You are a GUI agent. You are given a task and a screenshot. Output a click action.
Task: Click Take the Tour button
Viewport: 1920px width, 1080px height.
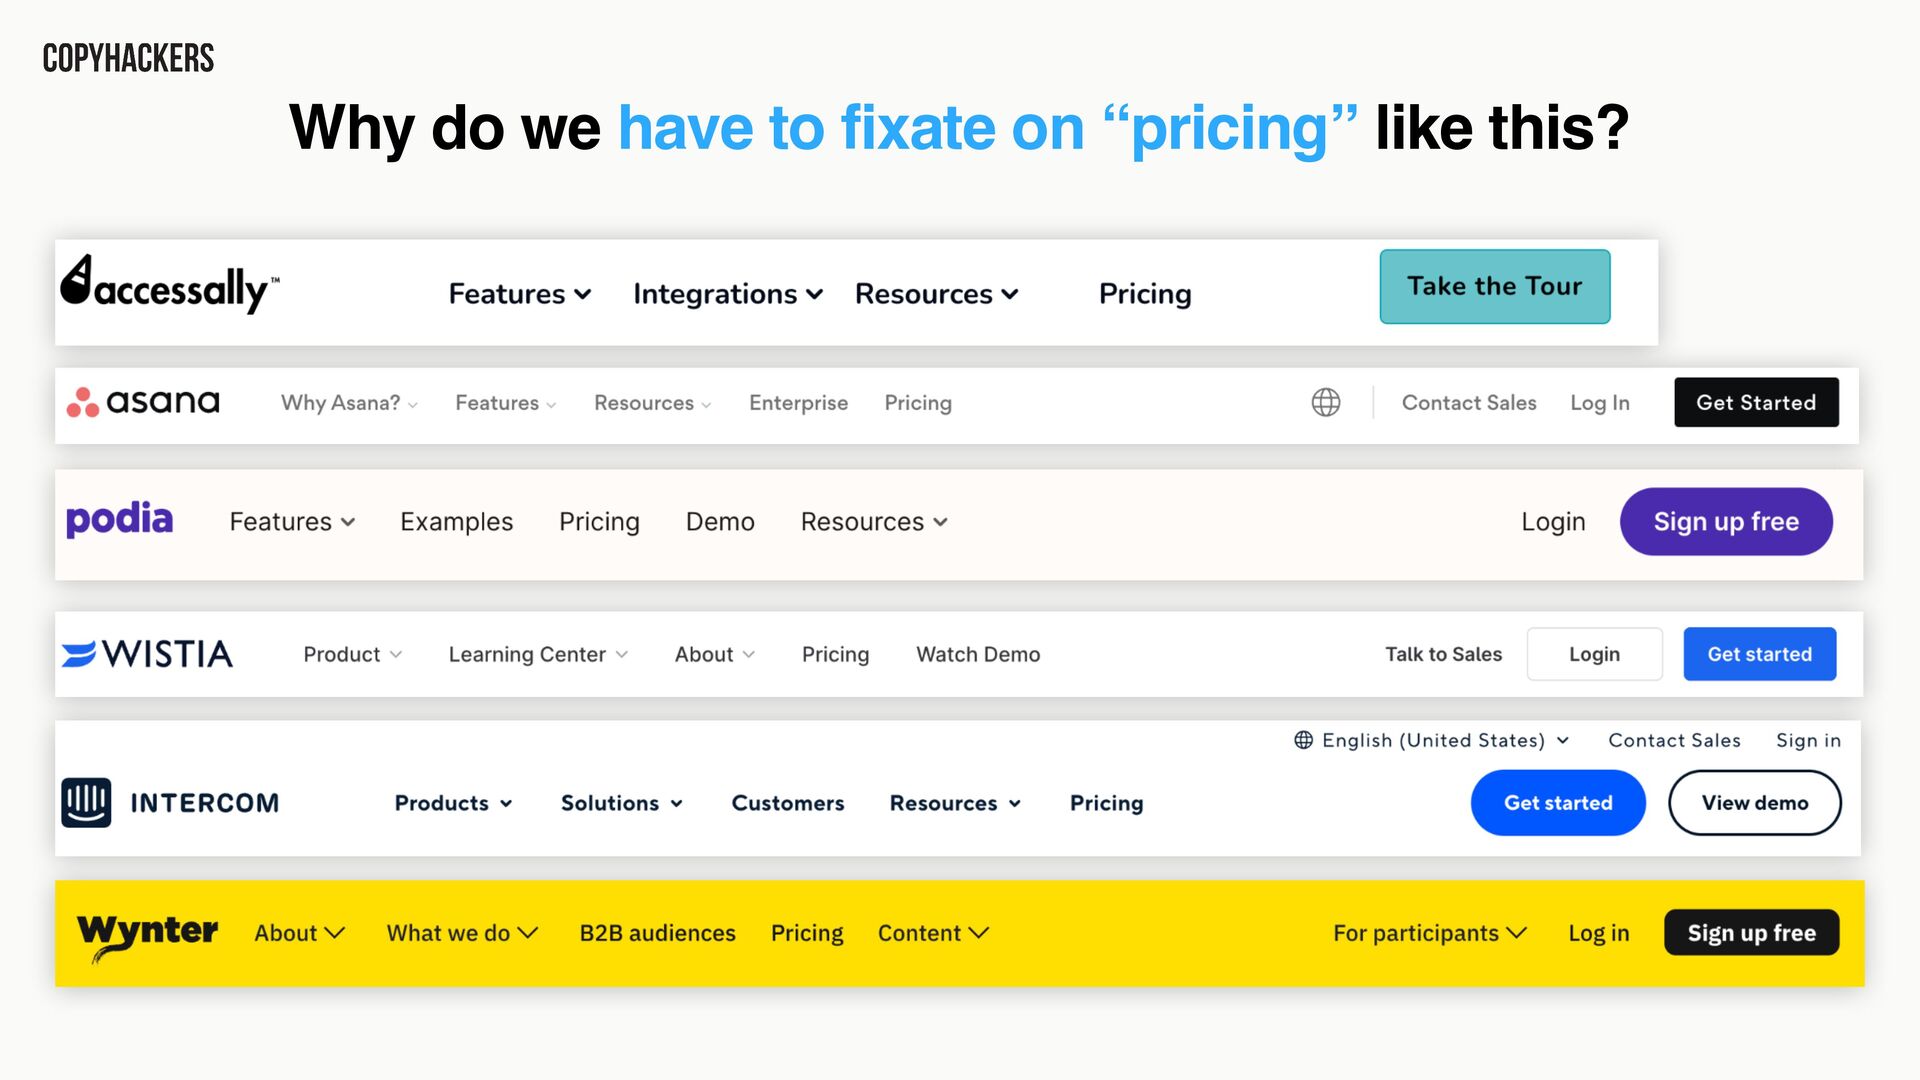tap(1495, 287)
